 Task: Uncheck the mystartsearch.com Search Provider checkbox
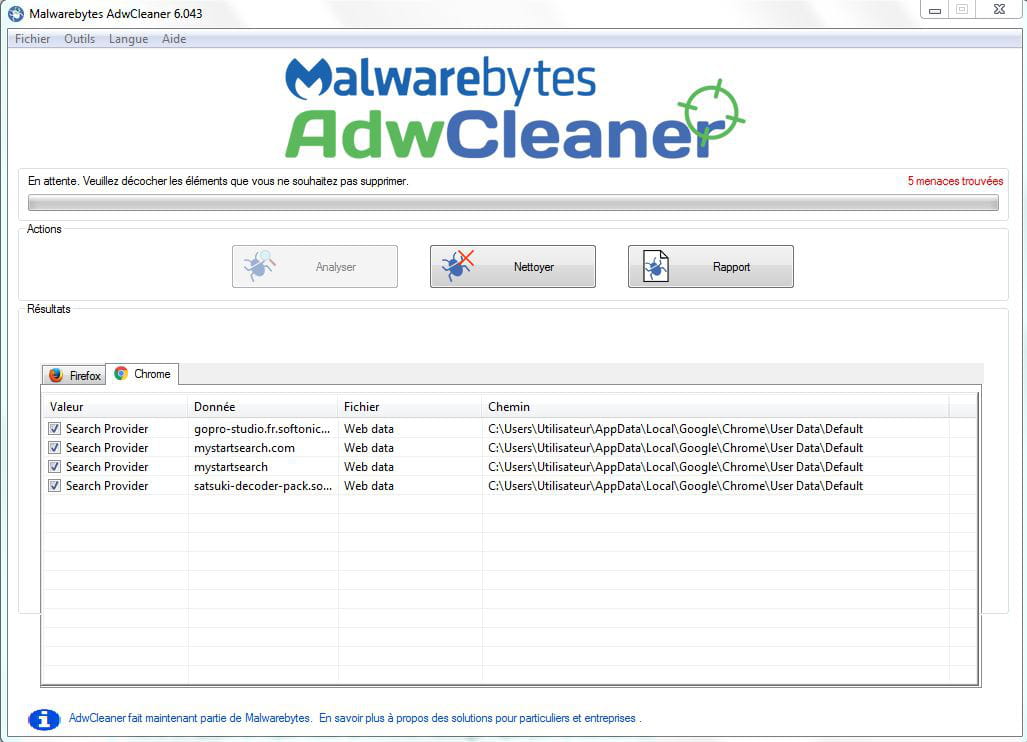pyautogui.click(x=54, y=448)
